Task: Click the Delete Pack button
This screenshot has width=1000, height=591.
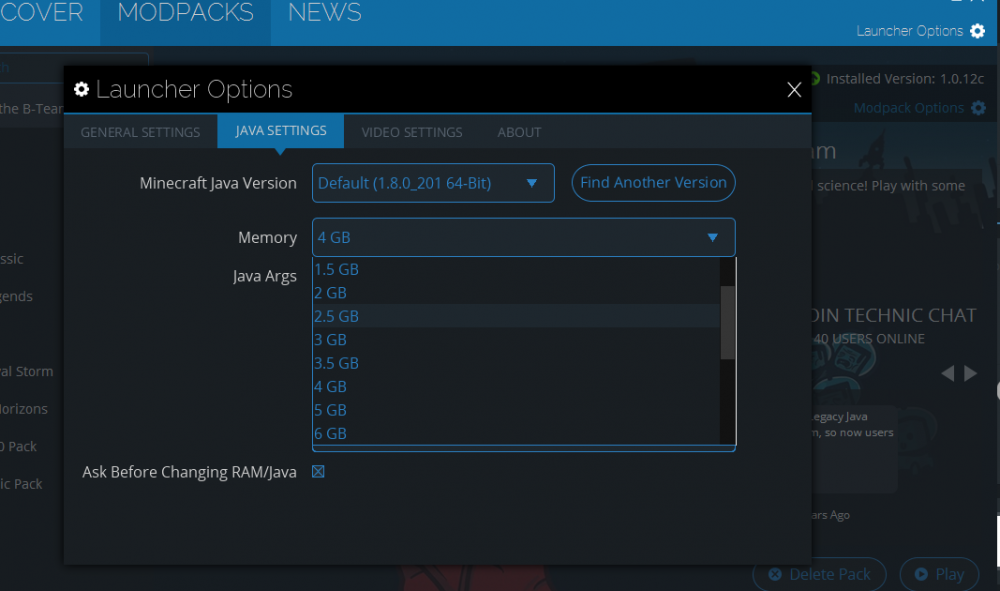Action: click(x=820, y=574)
